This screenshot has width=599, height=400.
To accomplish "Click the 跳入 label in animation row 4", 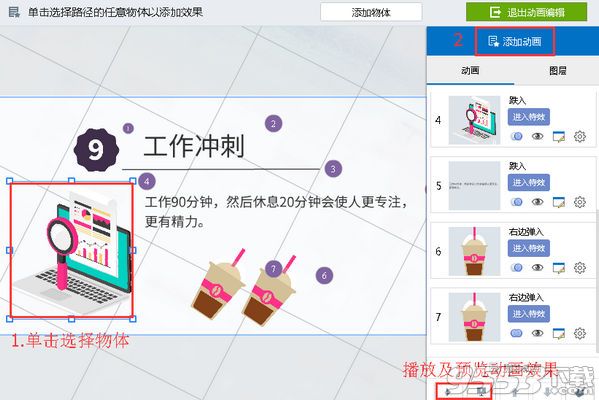I will (x=517, y=100).
